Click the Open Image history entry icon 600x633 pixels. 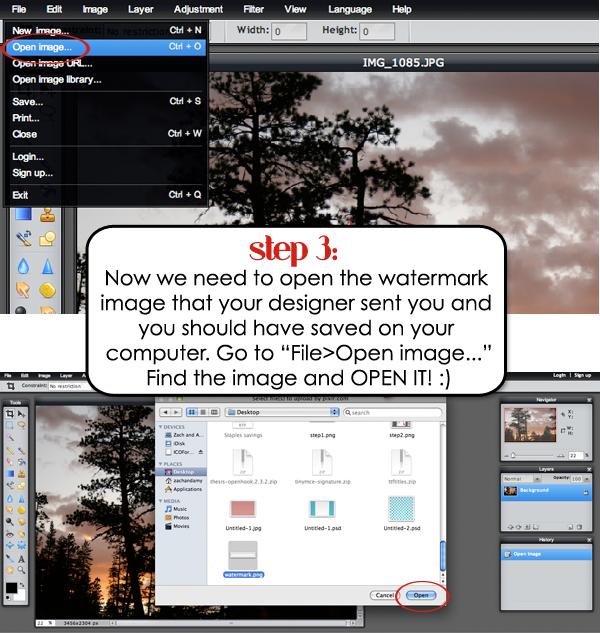click(508, 554)
